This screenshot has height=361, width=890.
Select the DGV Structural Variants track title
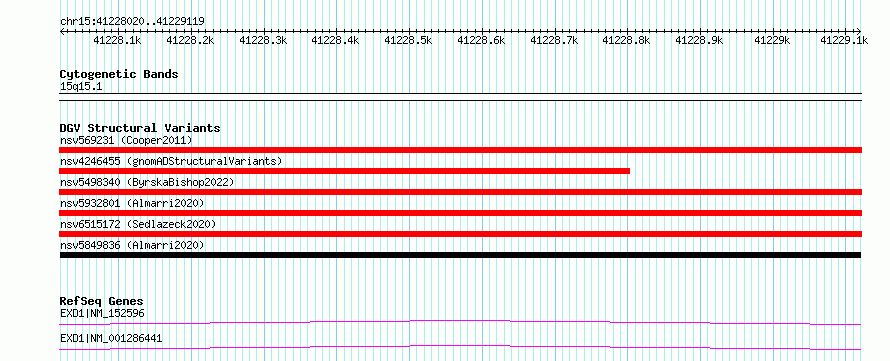[140, 128]
